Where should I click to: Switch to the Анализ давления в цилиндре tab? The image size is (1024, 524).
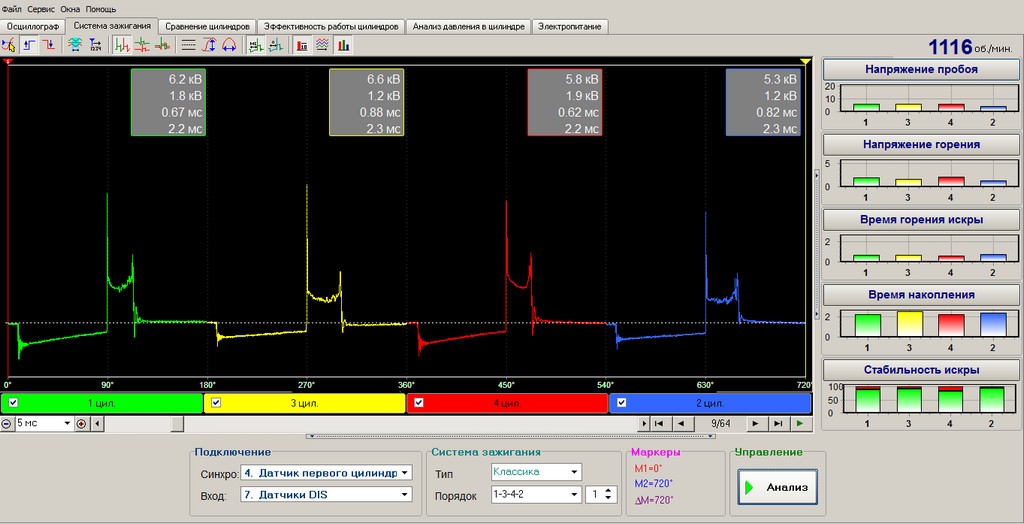tap(468, 27)
